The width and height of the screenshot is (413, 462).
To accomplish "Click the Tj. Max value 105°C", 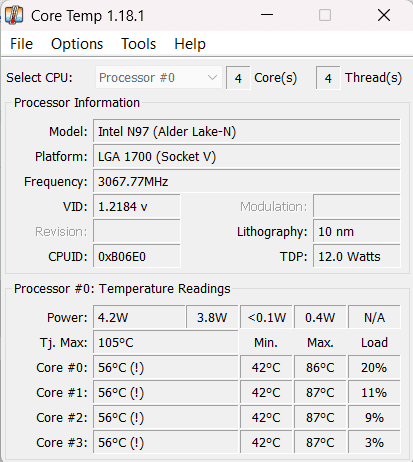I will [166, 342].
